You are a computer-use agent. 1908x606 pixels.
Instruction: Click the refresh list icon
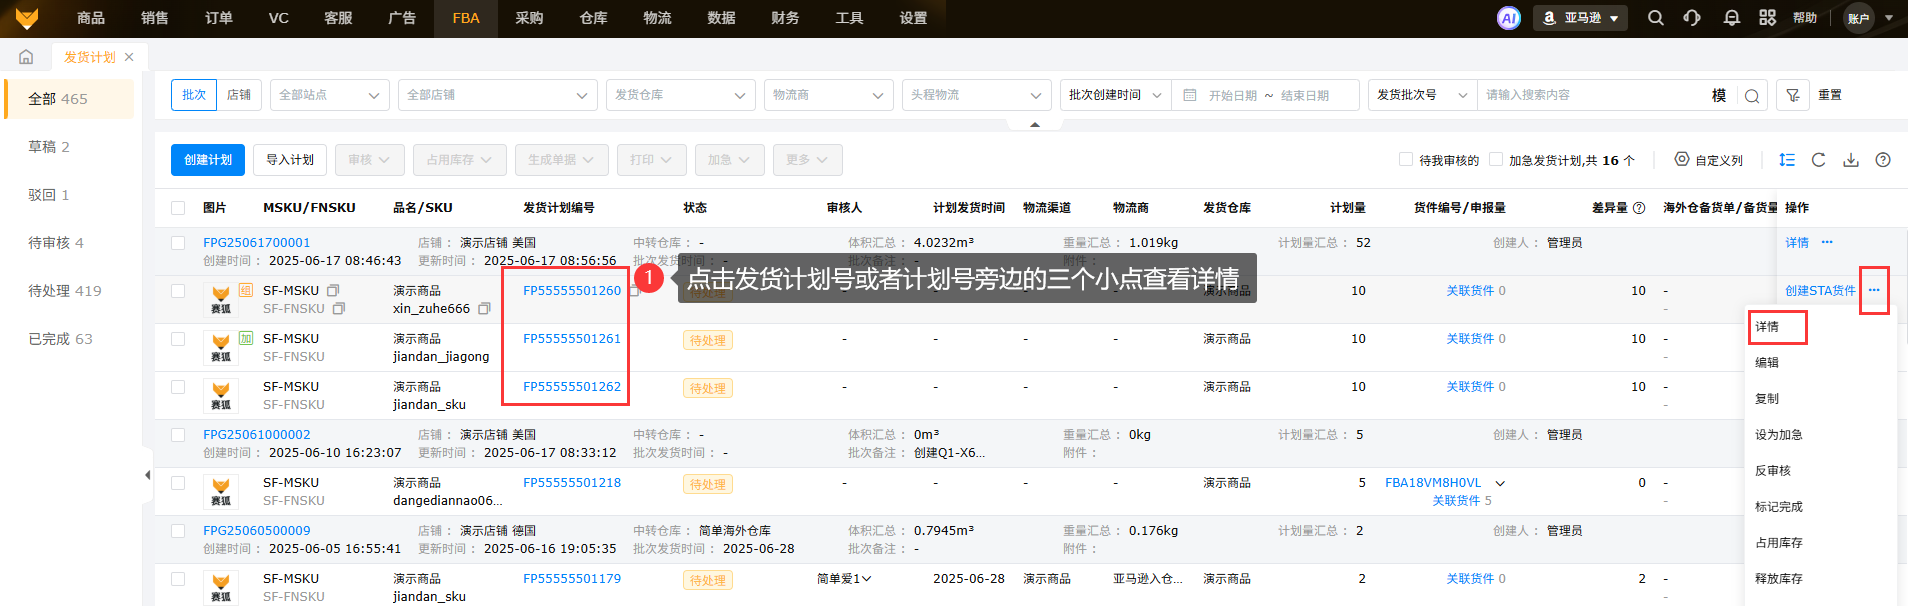1818,160
